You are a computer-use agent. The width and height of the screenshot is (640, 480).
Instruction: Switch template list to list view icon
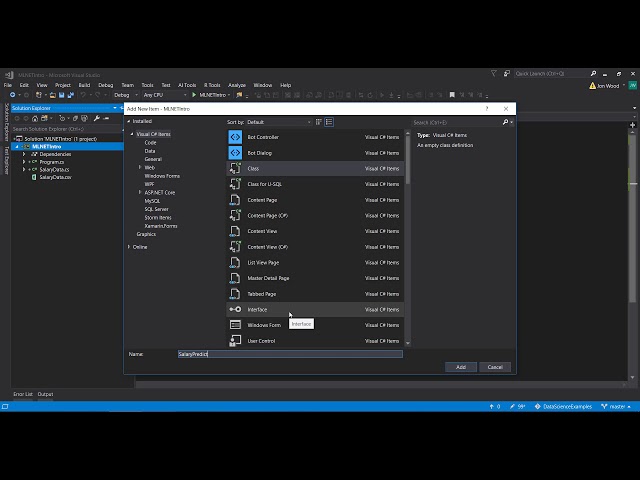pos(329,122)
